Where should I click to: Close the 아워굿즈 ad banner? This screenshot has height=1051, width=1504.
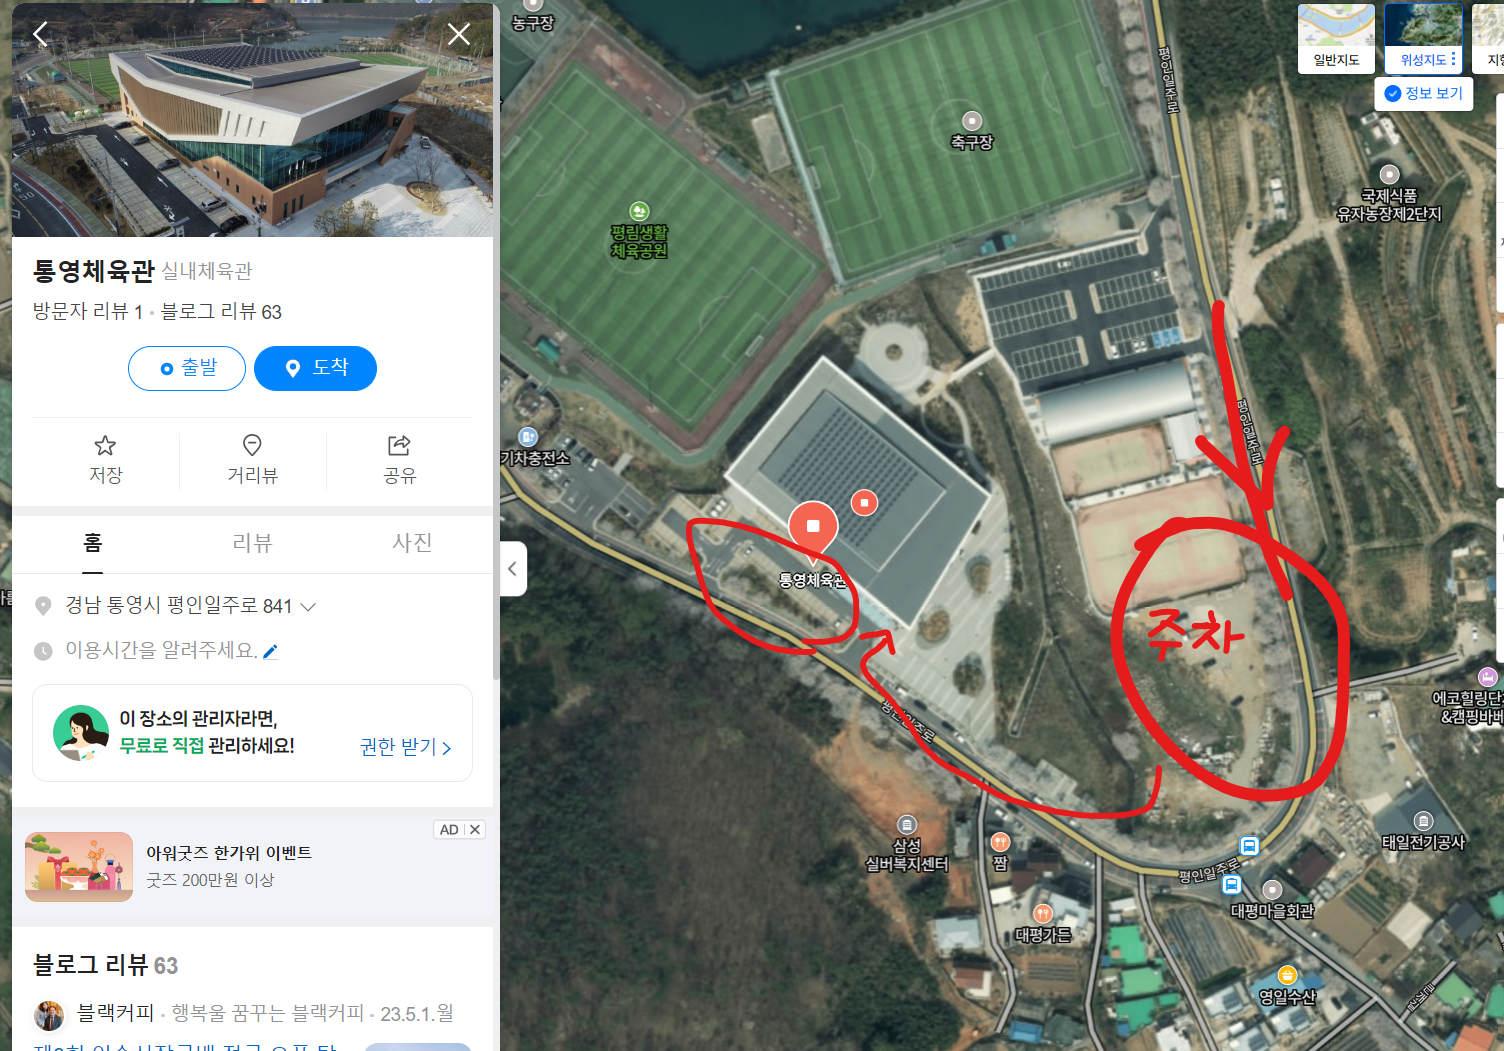click(475, 830)
